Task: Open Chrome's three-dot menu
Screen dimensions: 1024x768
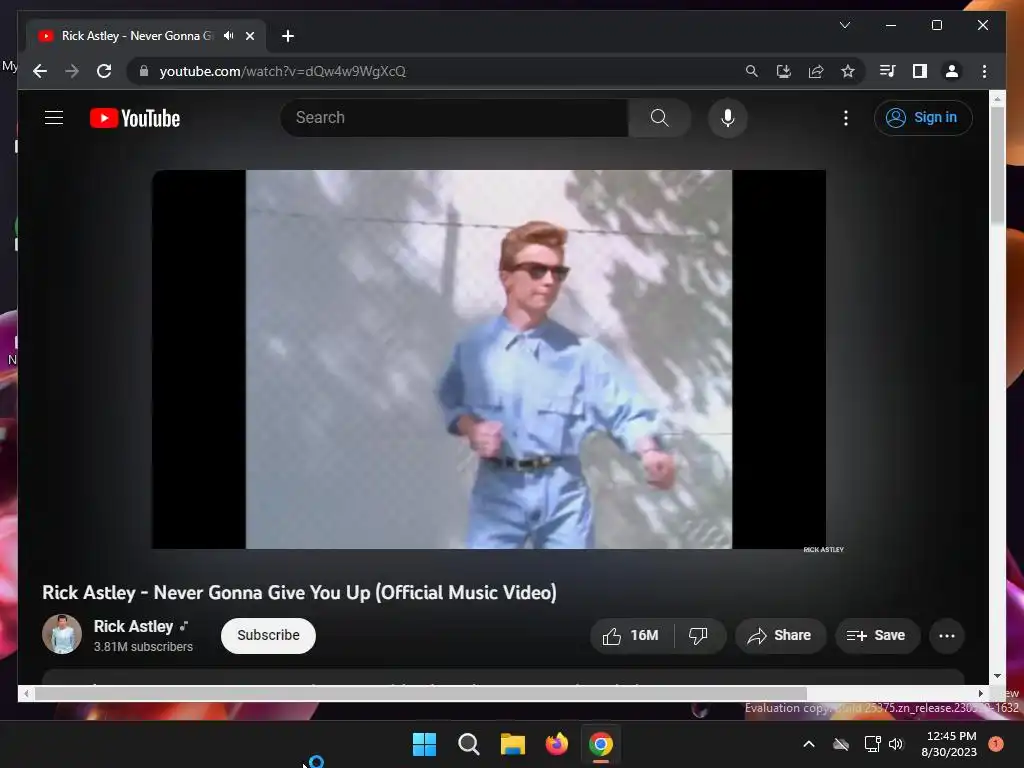Action: 984,71
